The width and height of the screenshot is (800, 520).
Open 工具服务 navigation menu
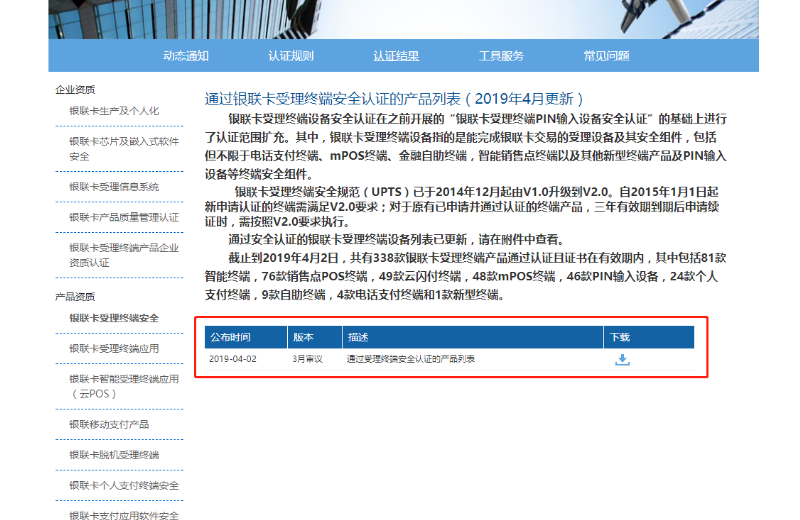(x=501, y=56)
